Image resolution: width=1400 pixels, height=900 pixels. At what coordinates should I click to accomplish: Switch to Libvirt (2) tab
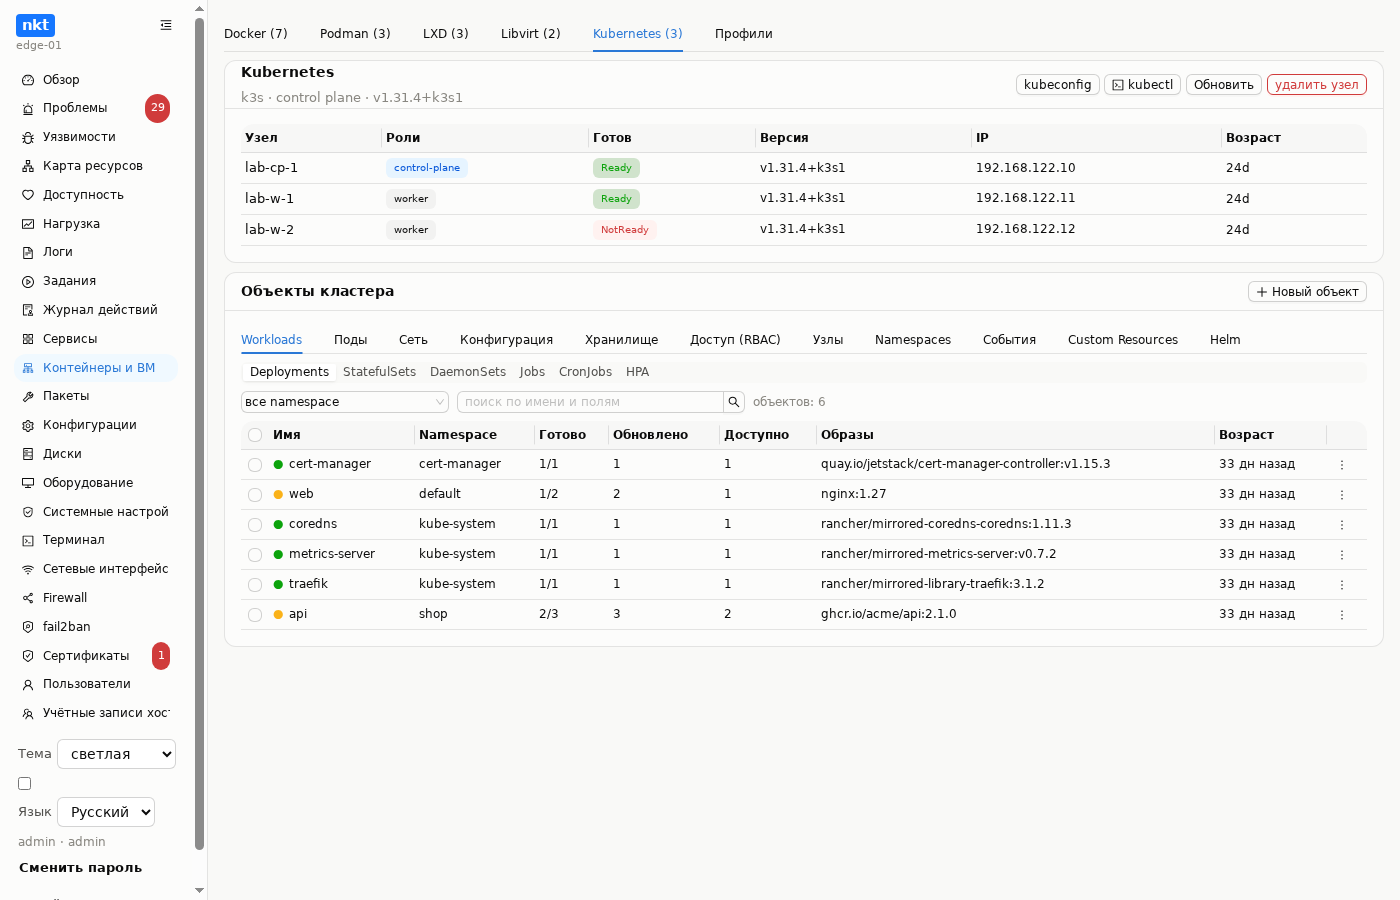tap(531, 34)
